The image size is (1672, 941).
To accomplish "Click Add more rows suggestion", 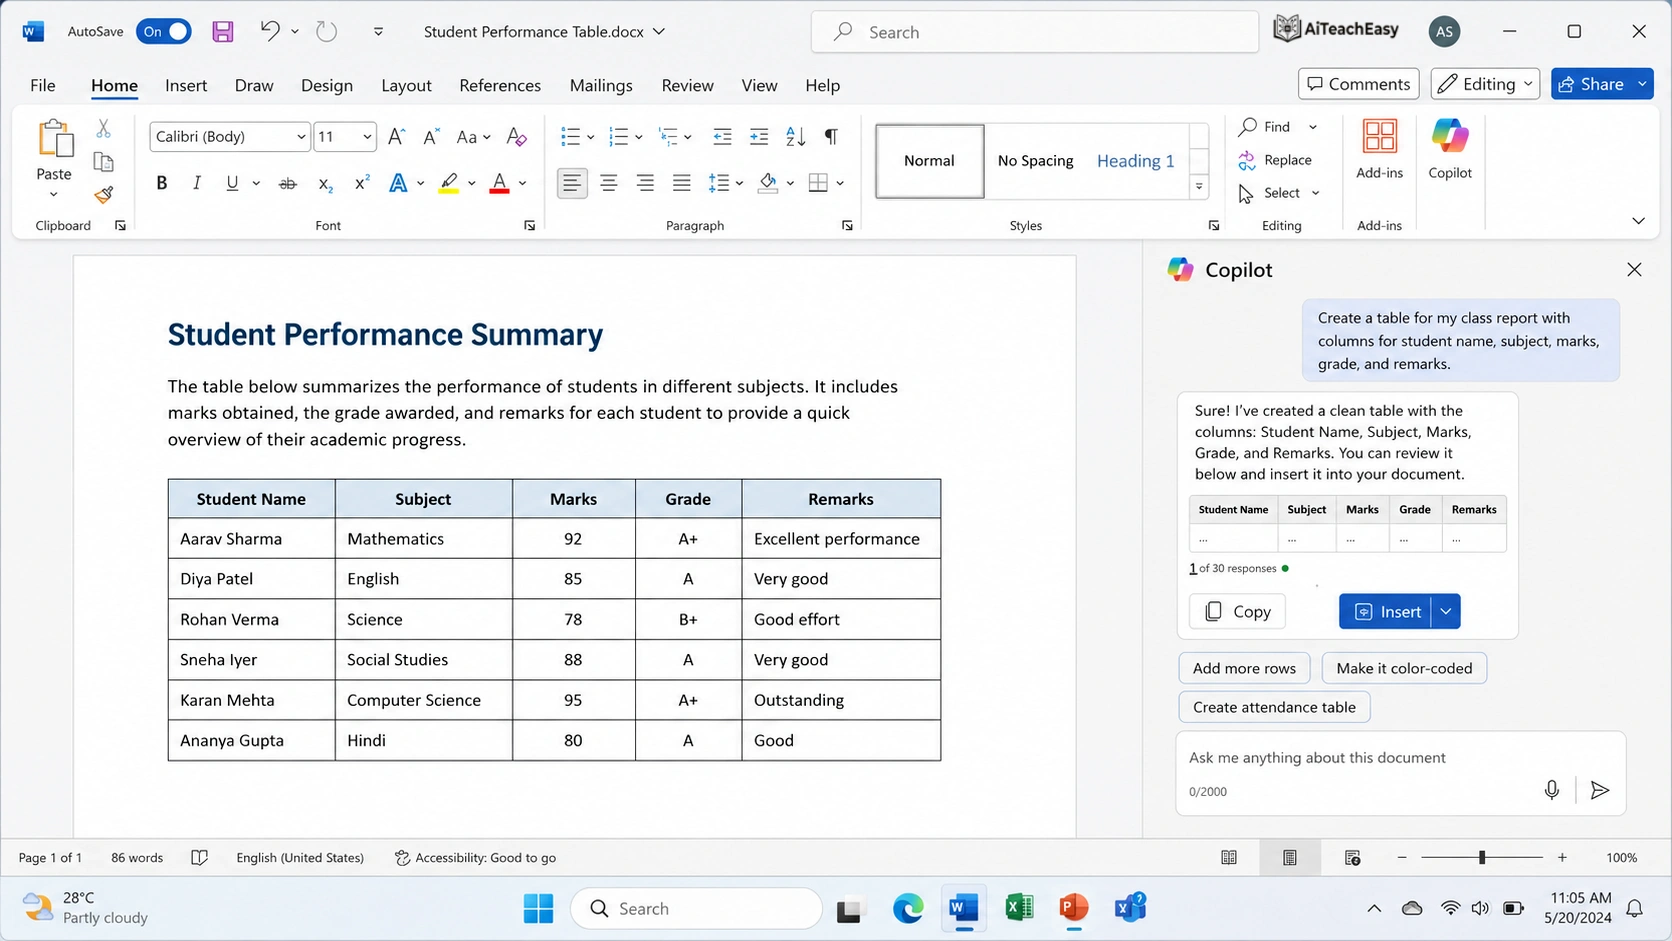I will point(1244,668).
